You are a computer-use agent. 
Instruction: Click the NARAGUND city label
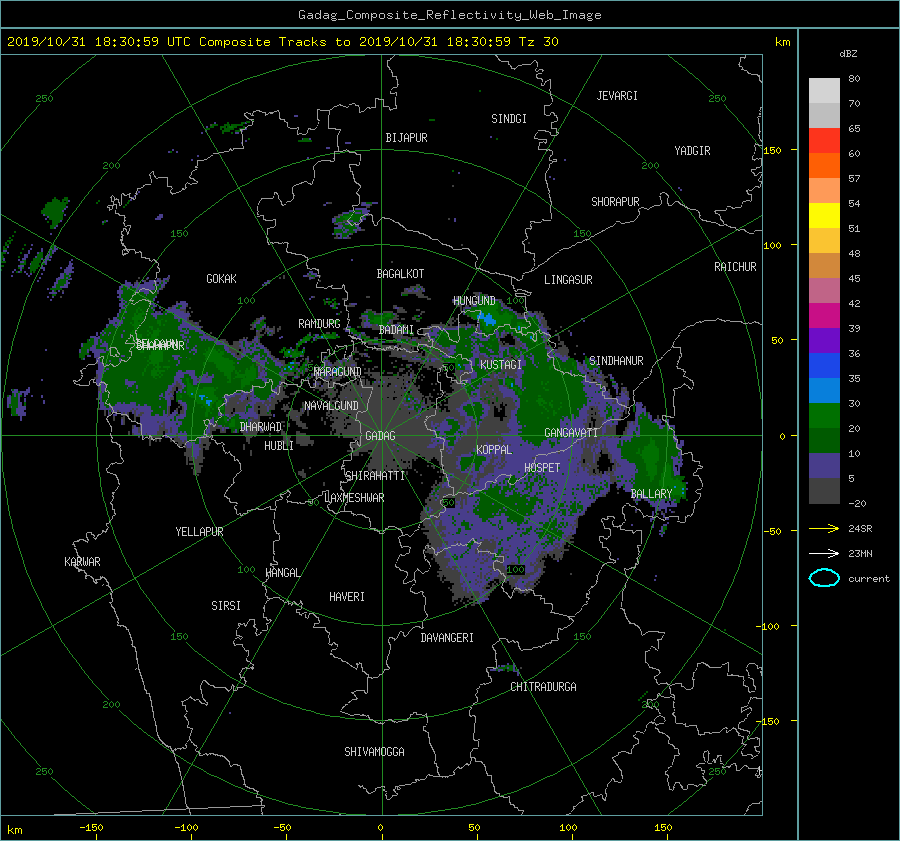[x=338, y=372]
